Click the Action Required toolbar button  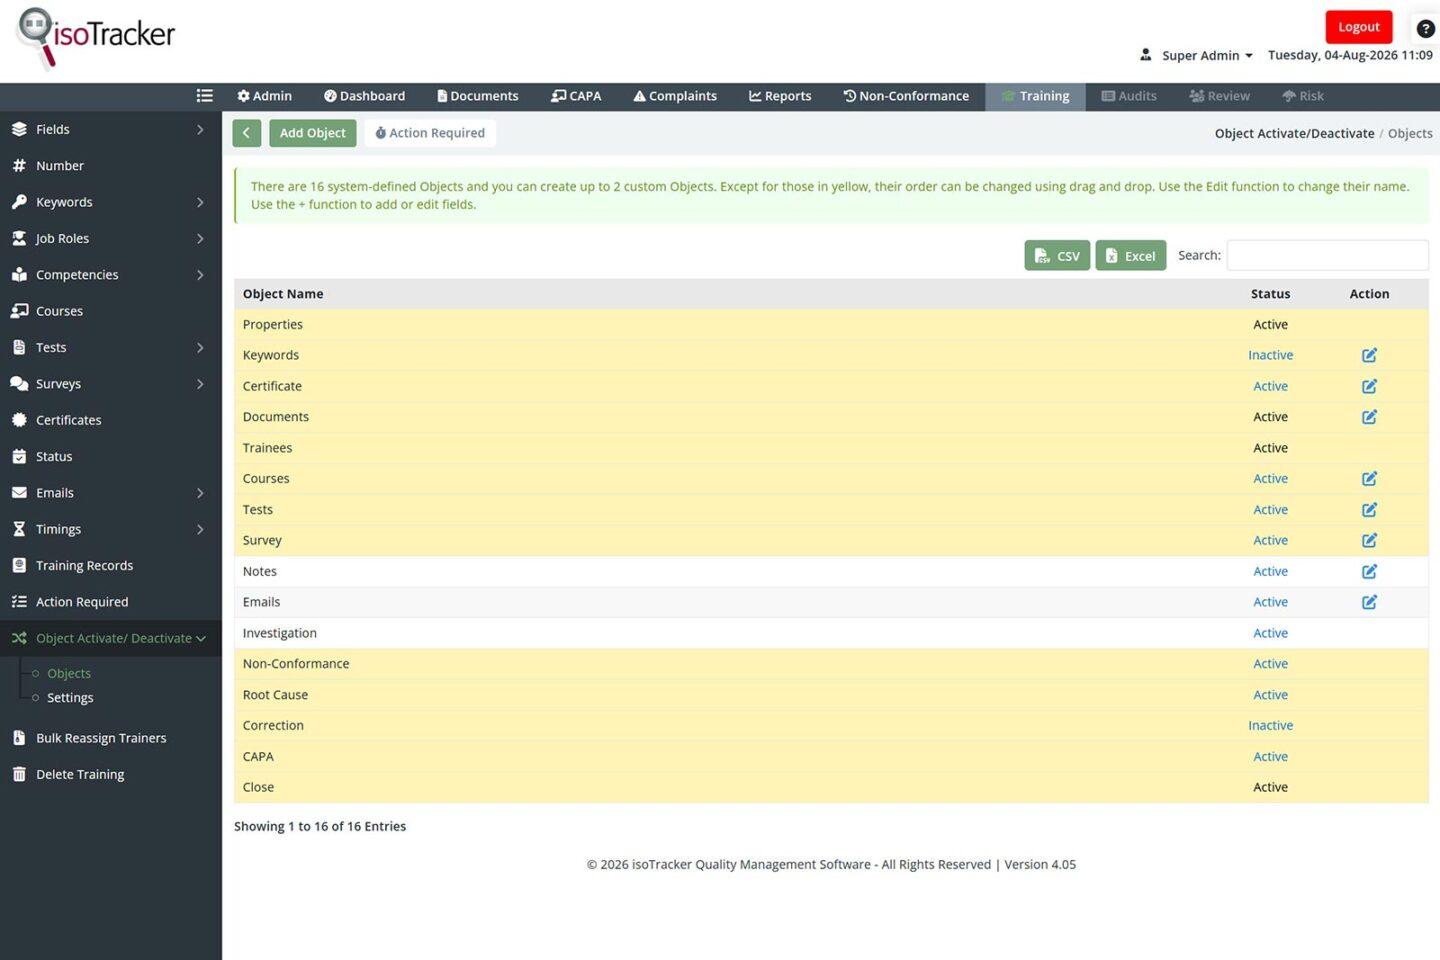coord(430,133)
